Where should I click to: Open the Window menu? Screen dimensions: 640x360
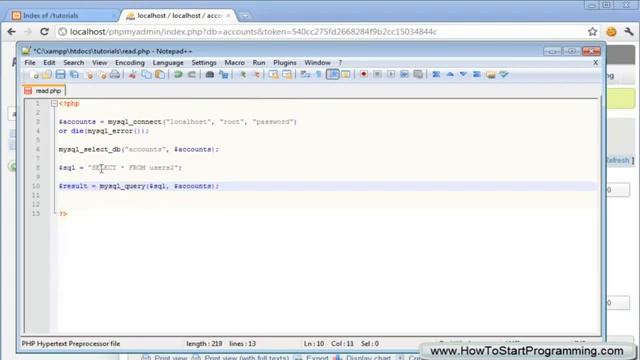point(317,63)
